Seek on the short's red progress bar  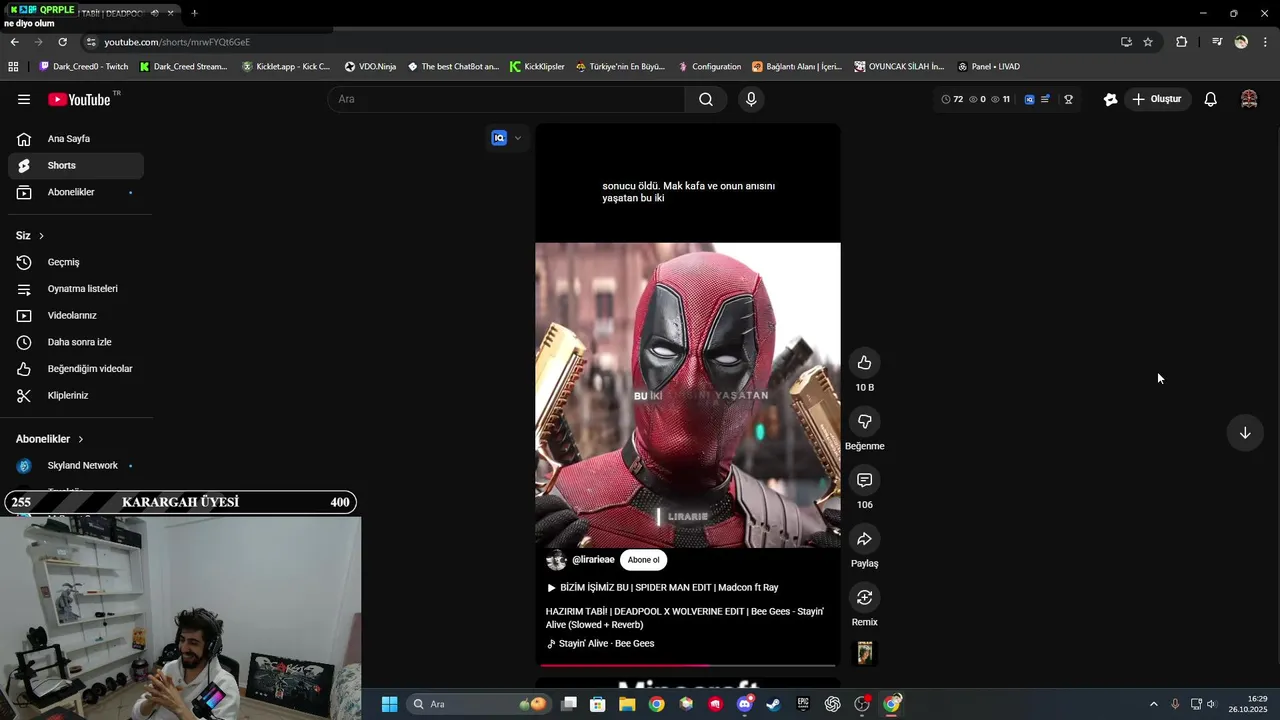pyautogui.click(x=688, y=664)
